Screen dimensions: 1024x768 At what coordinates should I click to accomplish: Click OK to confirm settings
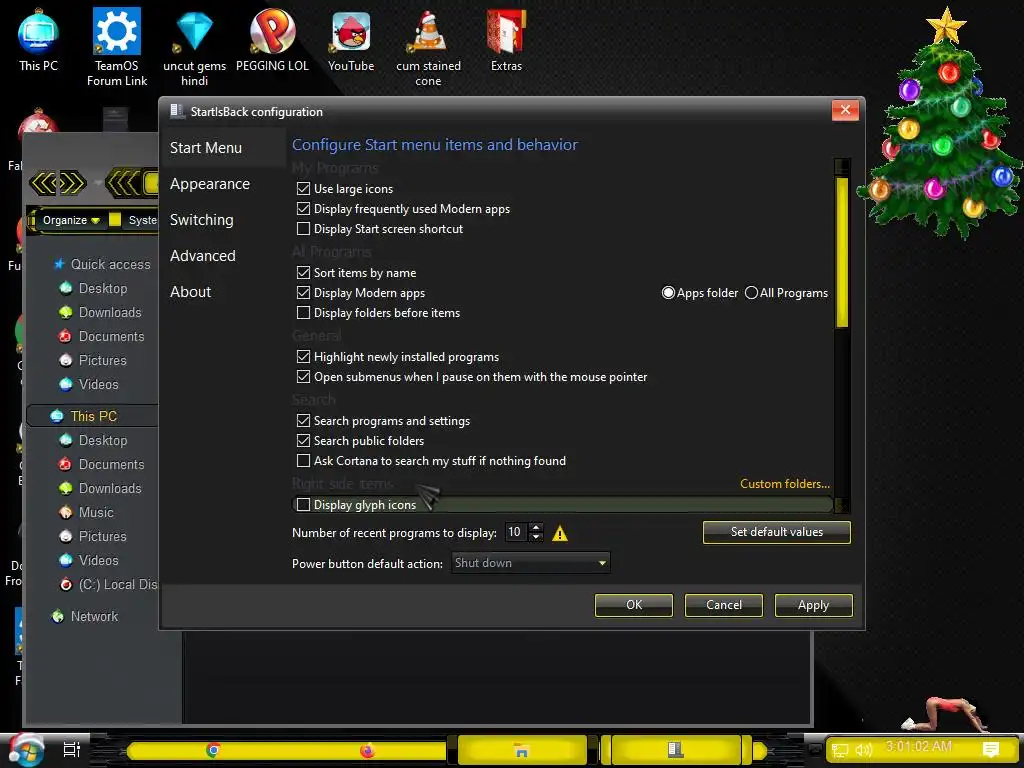point(634,605)
